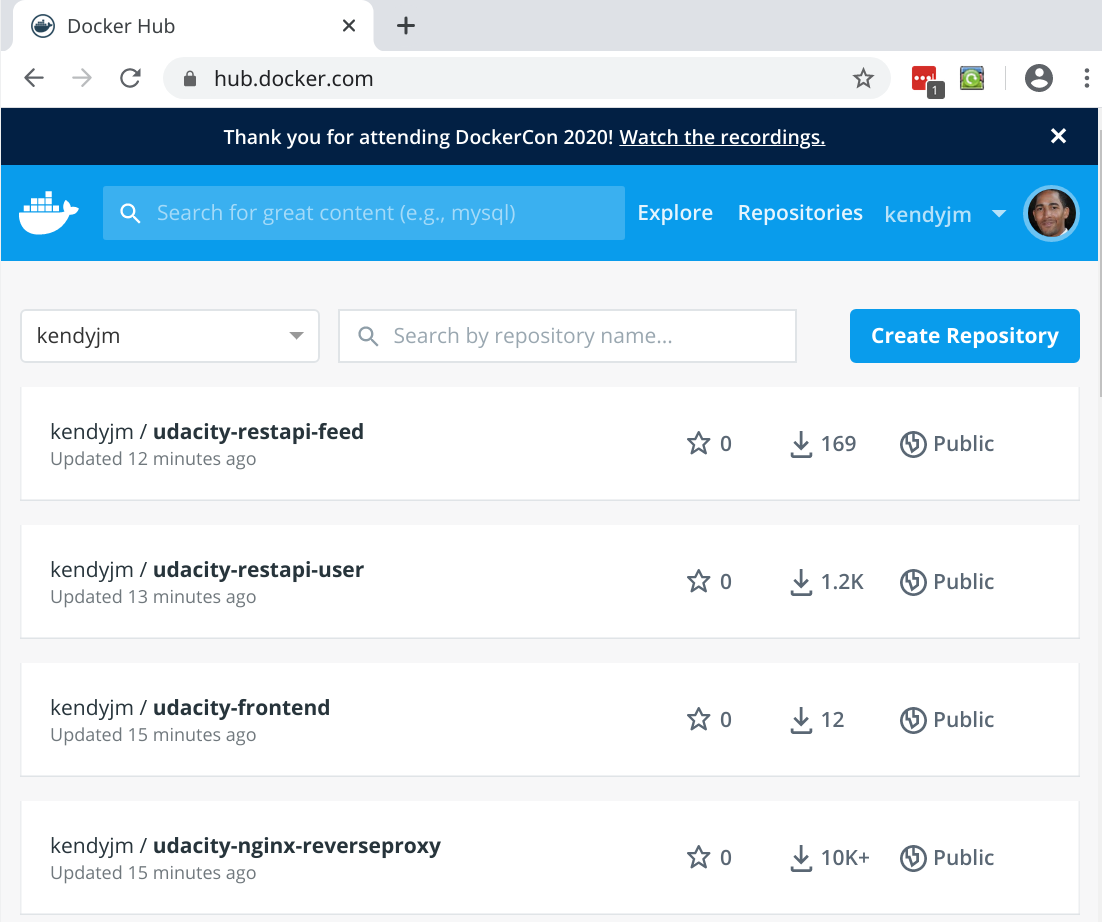Click 'Updated 12 minutes ago' text

tap(153, 459)
